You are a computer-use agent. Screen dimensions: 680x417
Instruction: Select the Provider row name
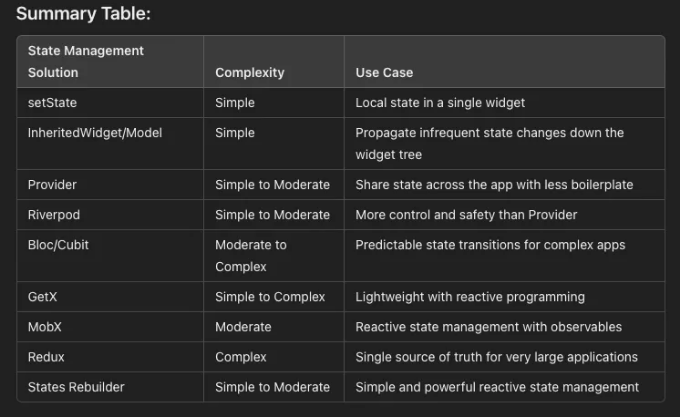point(52,185)
